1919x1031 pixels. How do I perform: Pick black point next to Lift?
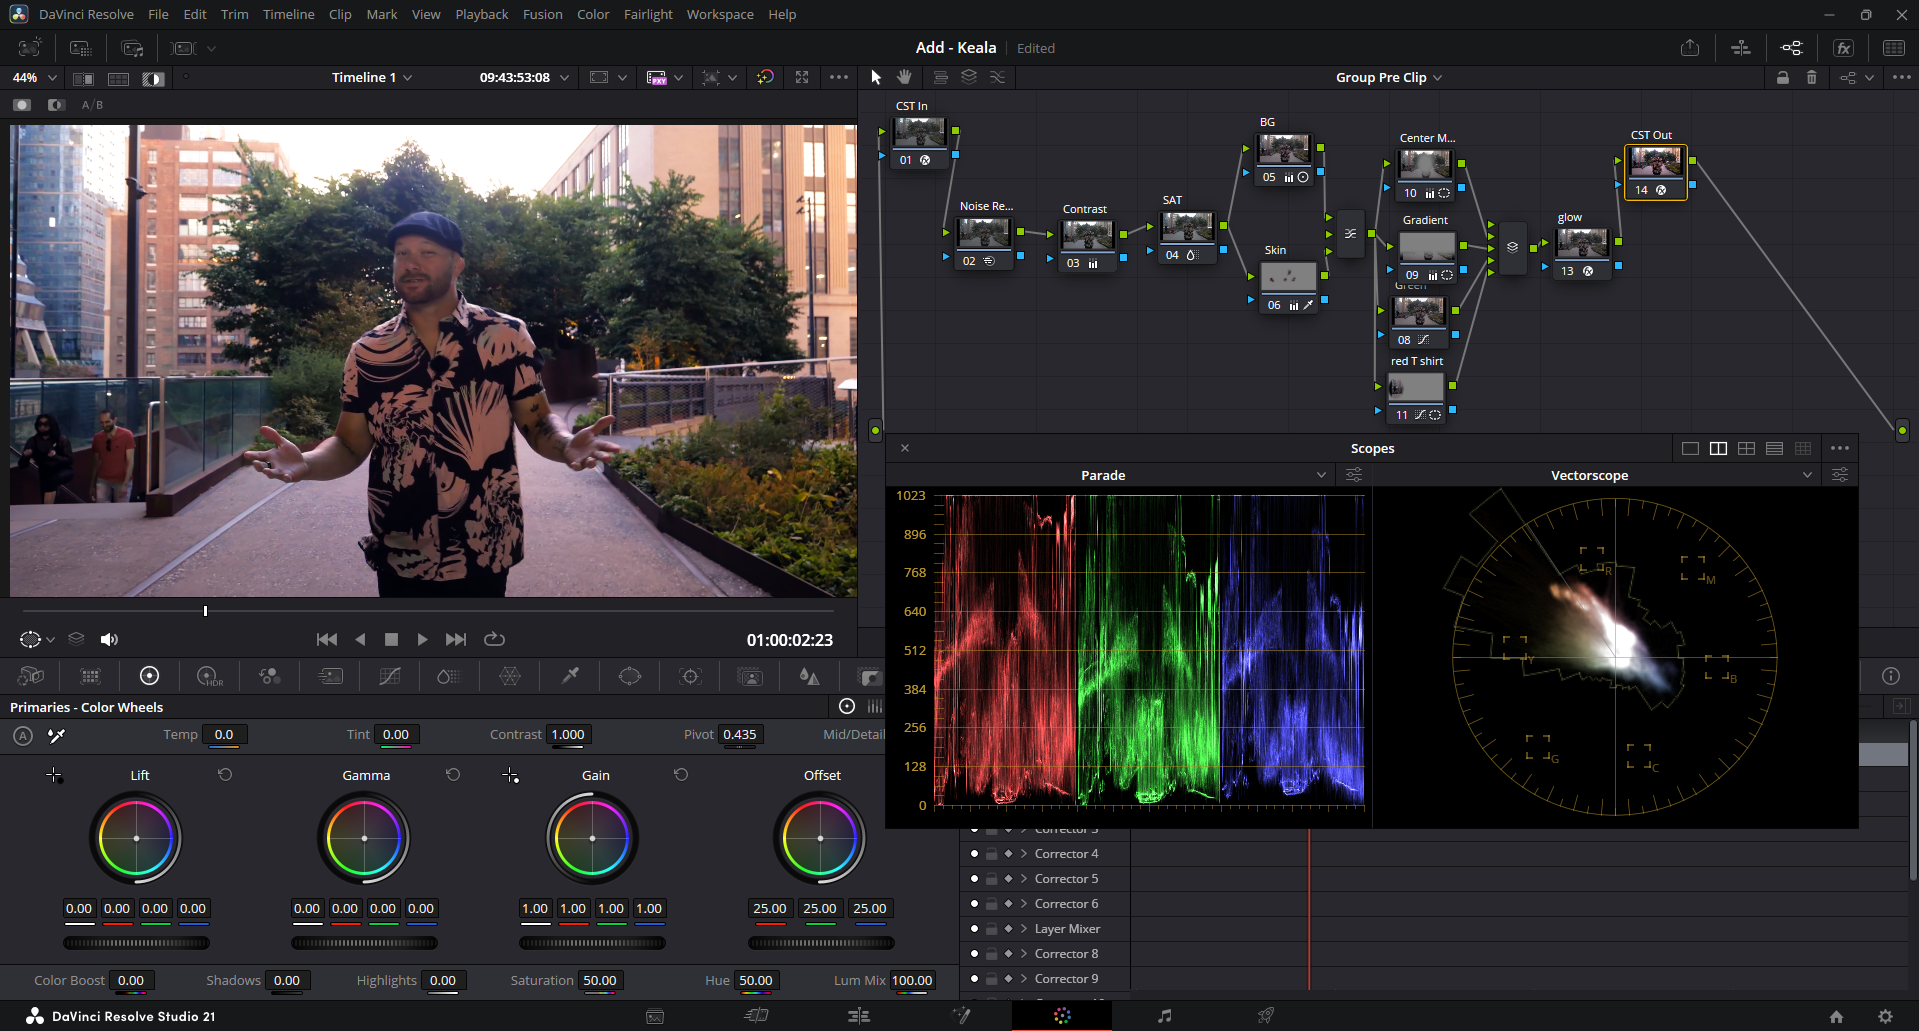coord(54,775)
